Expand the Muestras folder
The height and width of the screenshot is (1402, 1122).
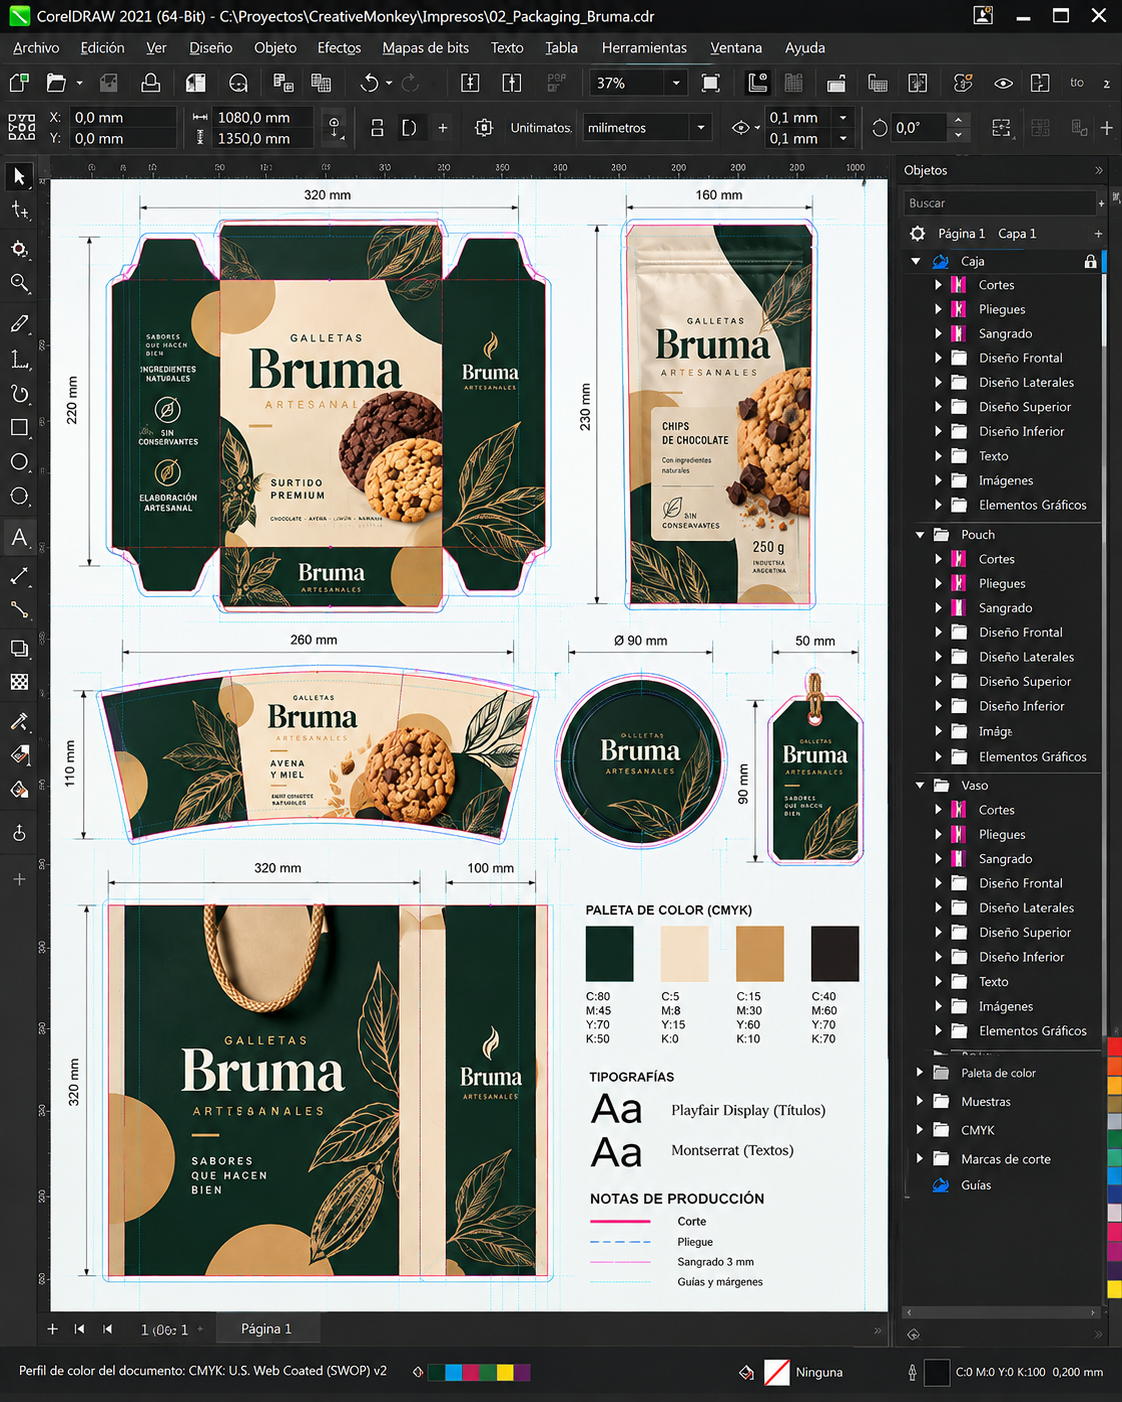coord(920,1102)
